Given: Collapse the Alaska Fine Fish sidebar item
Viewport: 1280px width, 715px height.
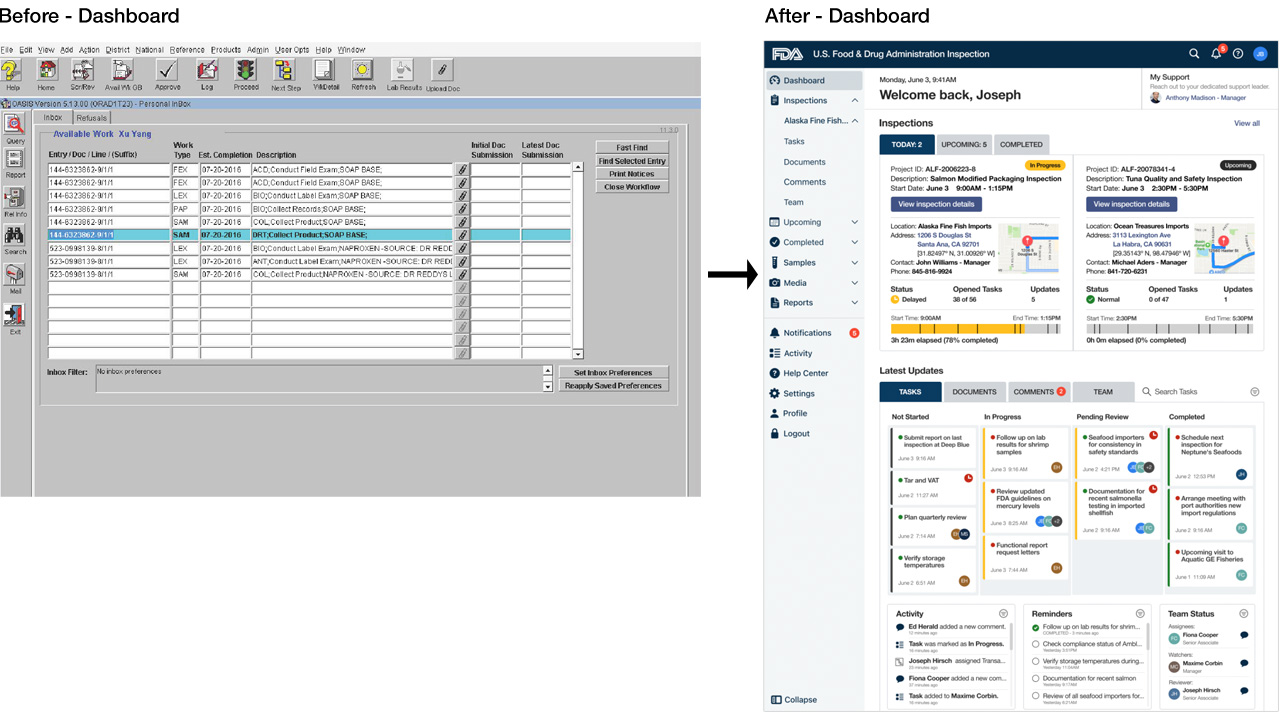Looking at the screenshot, I should click(x=855, y=121).
